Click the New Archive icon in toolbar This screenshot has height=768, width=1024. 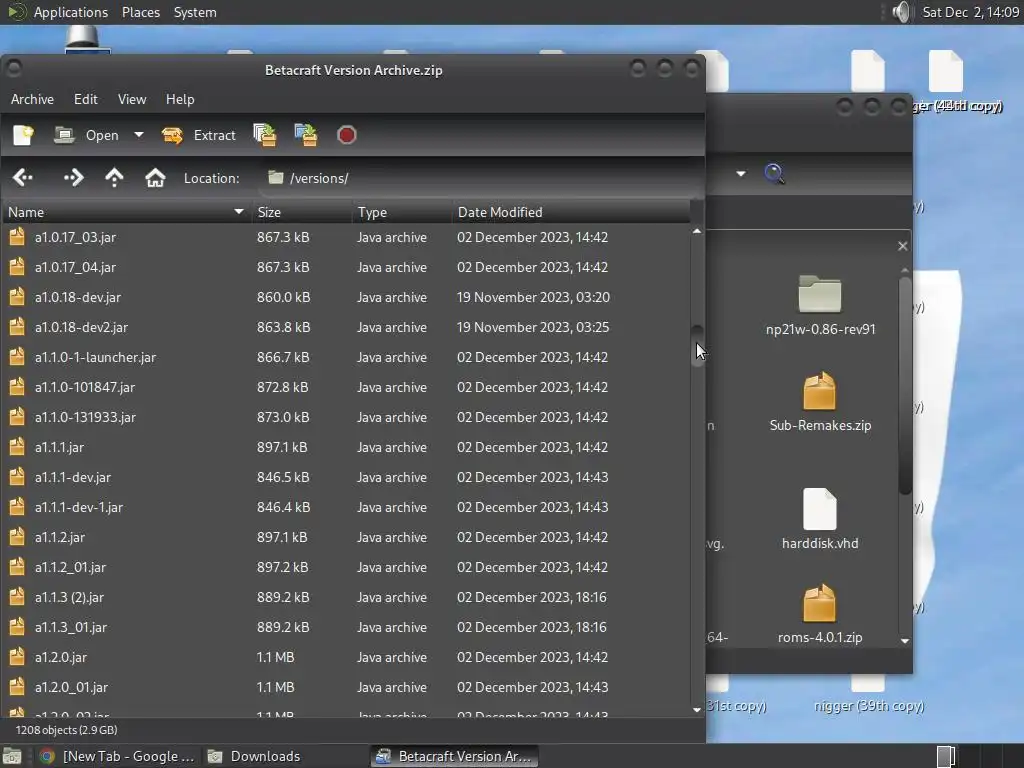[x=24, y=135]
